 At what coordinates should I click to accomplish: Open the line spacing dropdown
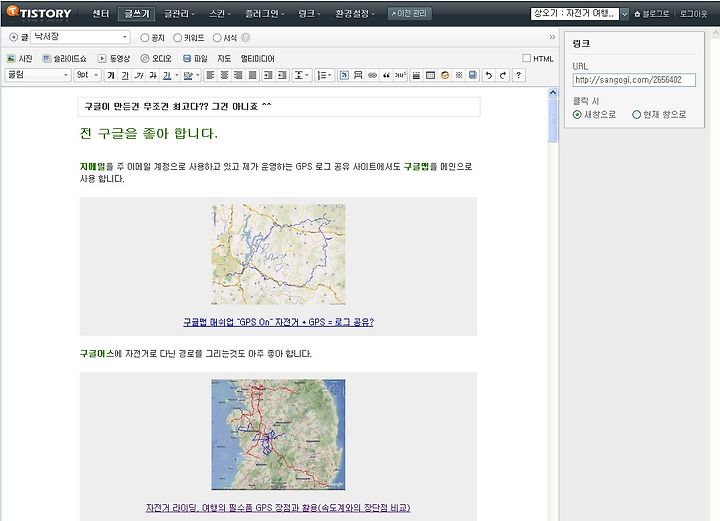click(301, 75)
